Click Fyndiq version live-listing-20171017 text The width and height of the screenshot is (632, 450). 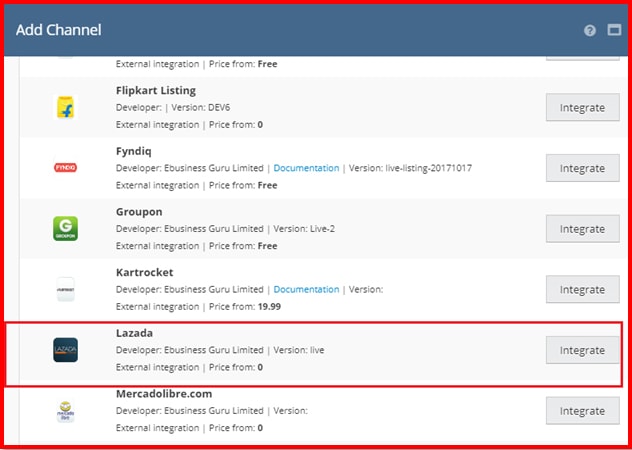click(410, 168)
